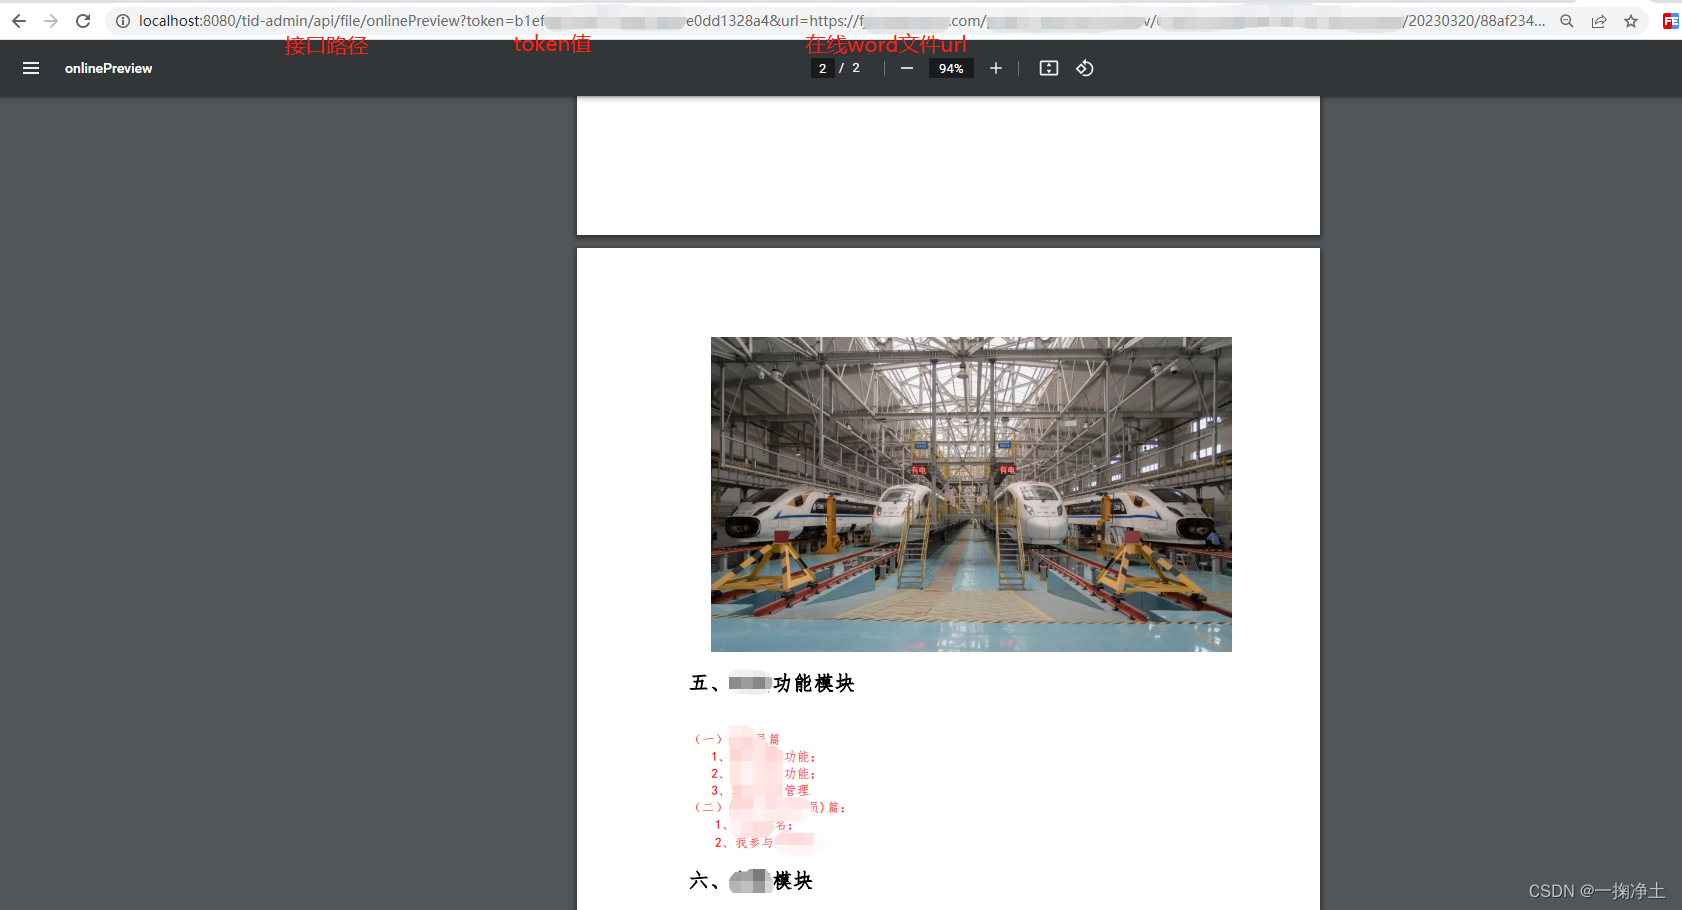Viewport: 1682px width, 910px height.
Task: Click the 94% zoom level field
Action: pos(951,68)
